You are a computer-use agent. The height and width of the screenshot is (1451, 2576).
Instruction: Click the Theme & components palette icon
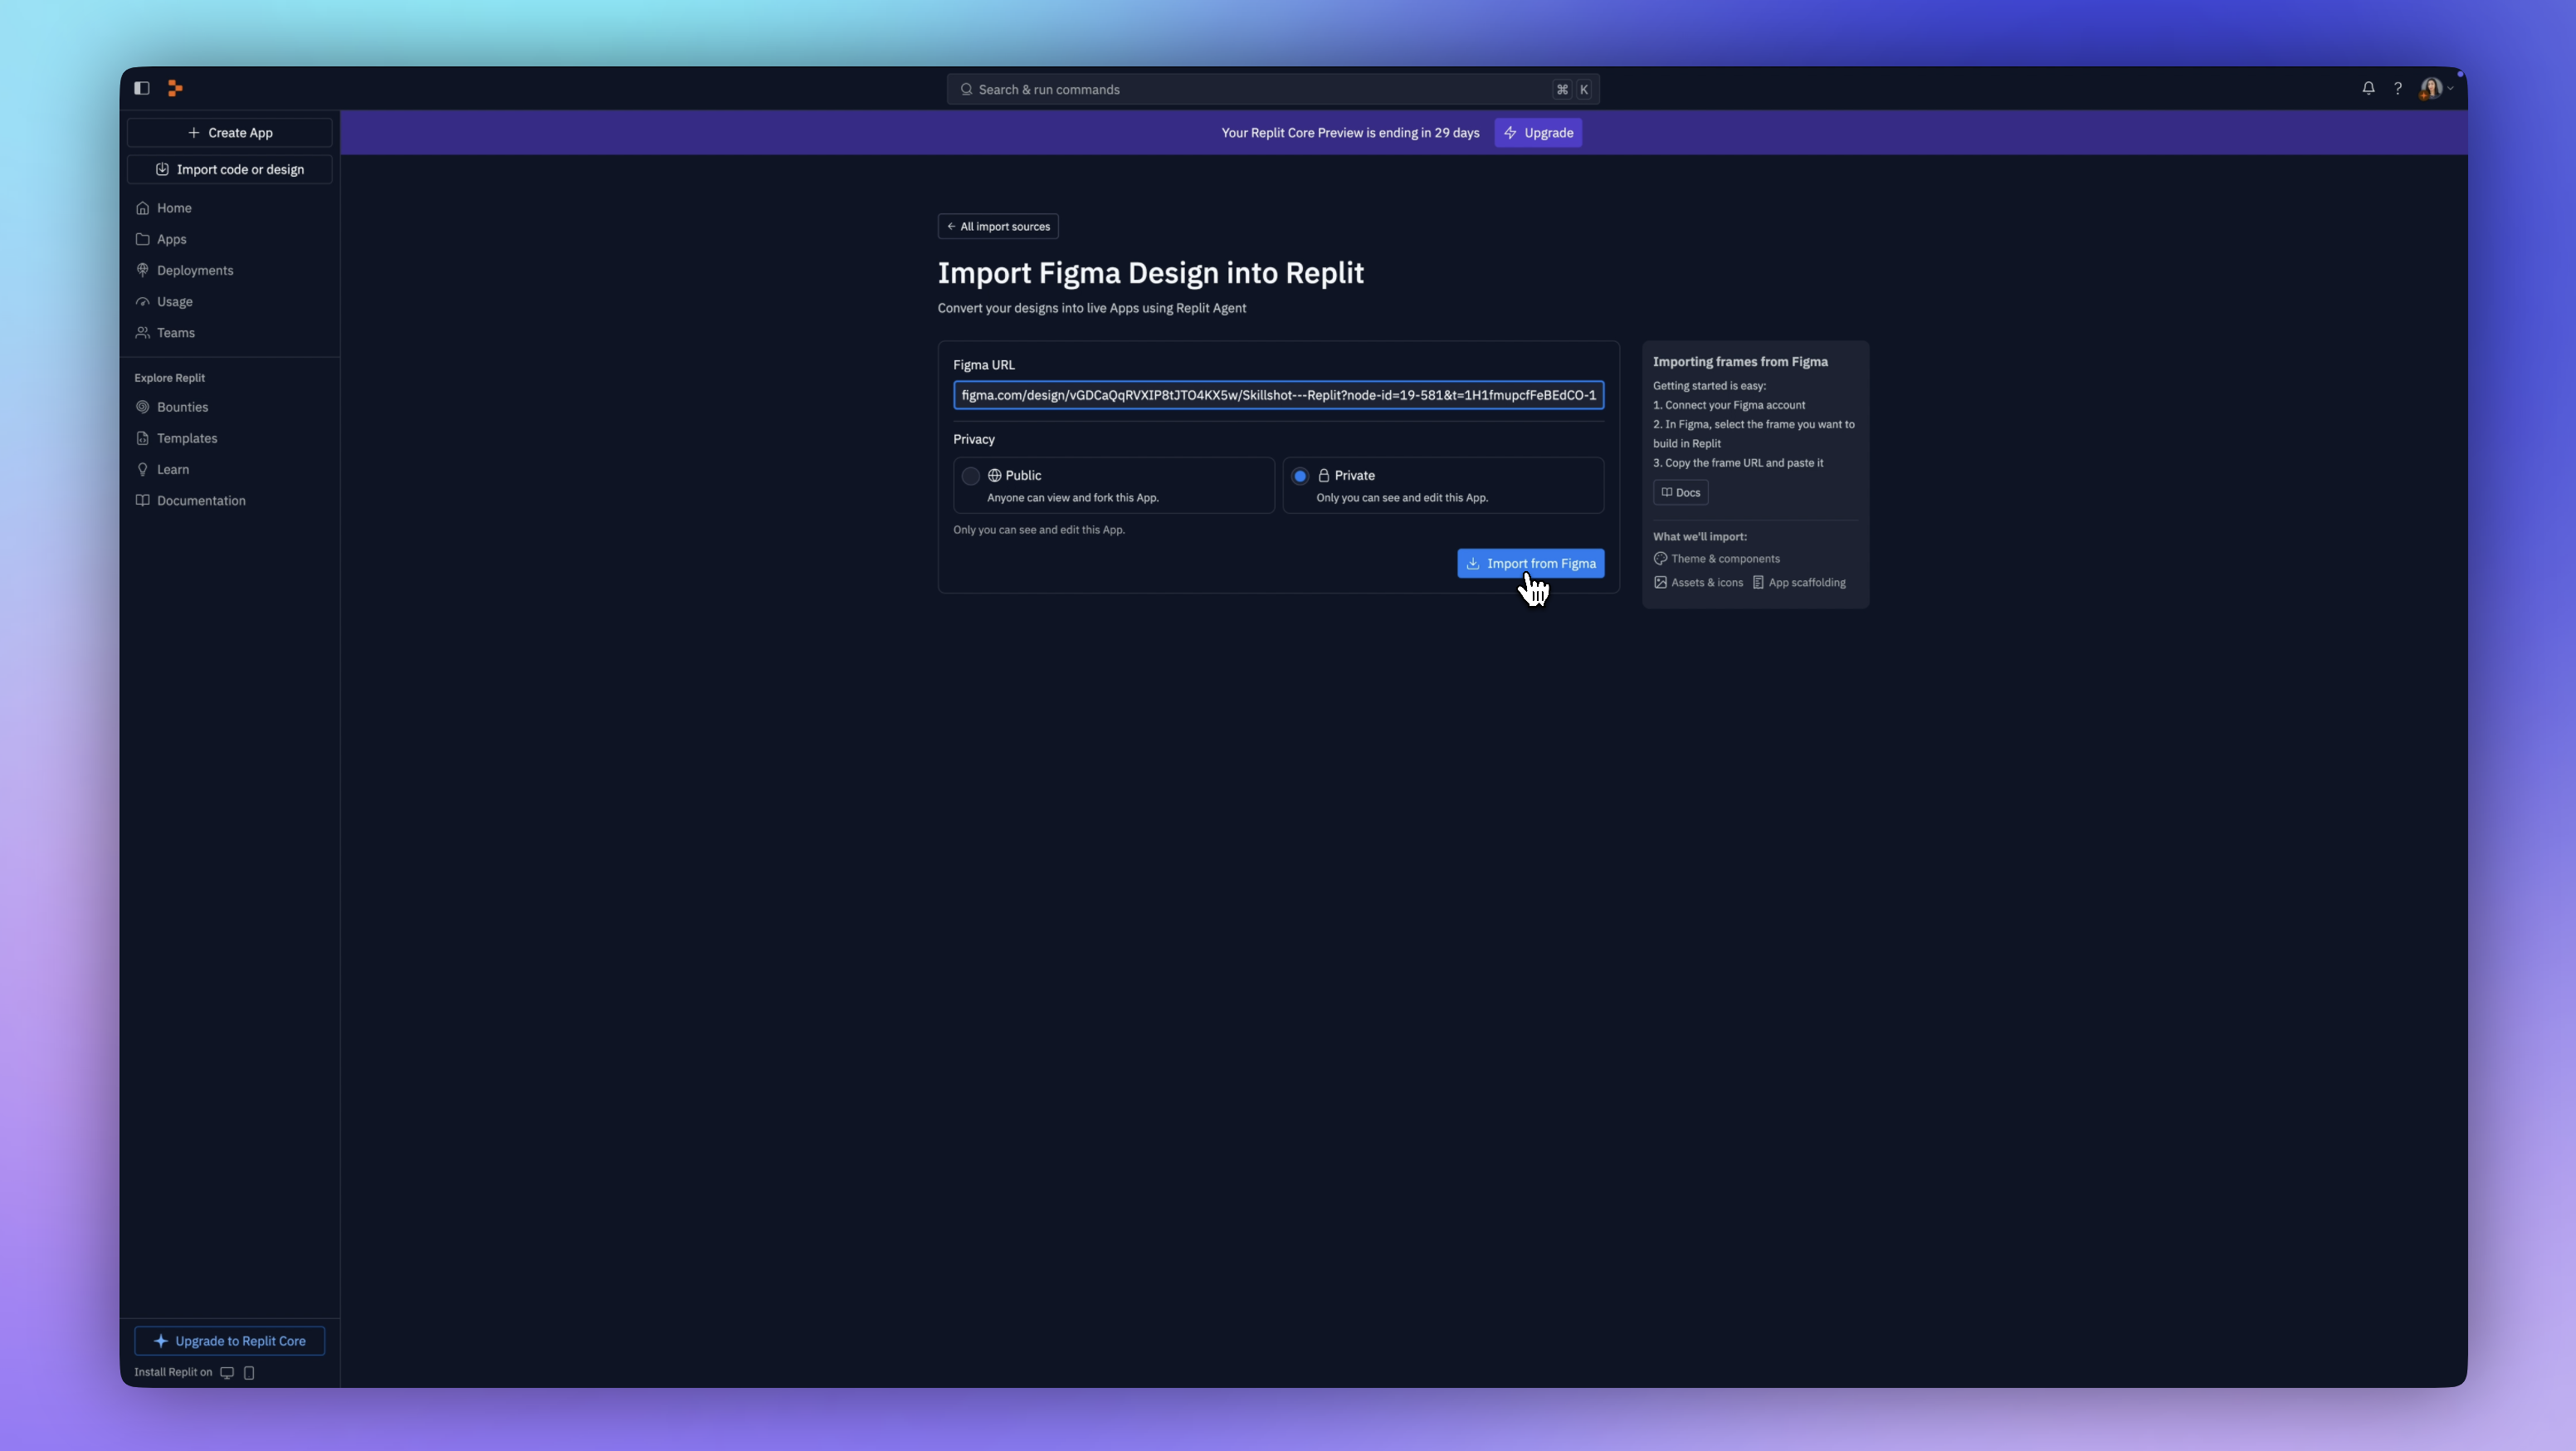point(1660,558)
